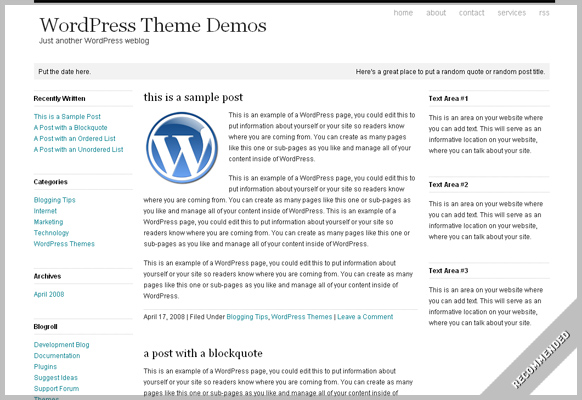
Task: Open 'this is a sample post' heading
Action: pyautogui.click(x=193, y=97)
